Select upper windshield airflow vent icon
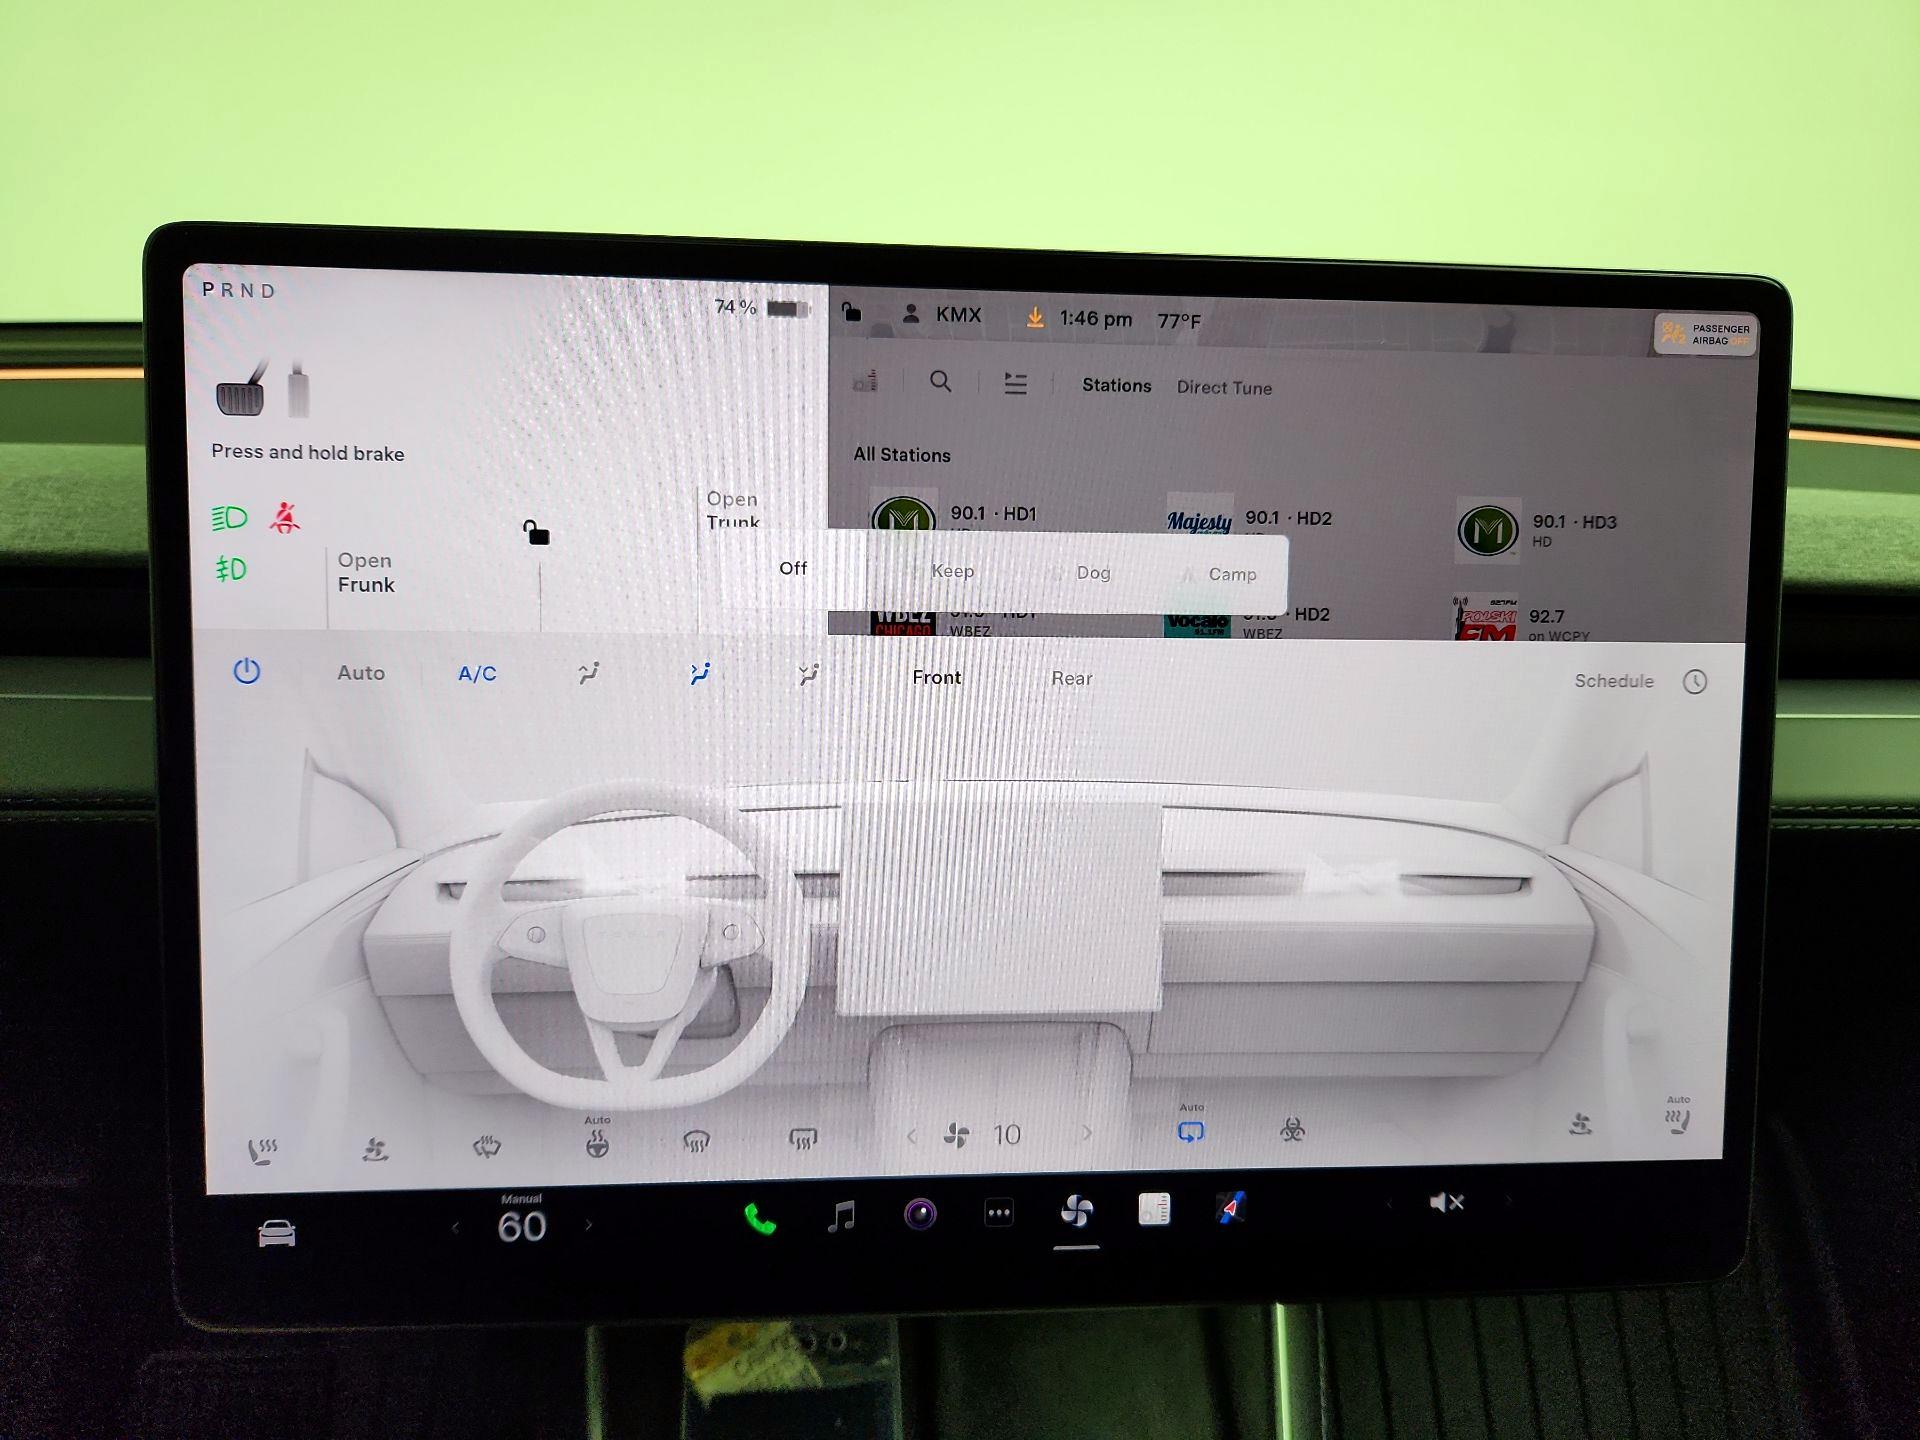 coord(589,674)
